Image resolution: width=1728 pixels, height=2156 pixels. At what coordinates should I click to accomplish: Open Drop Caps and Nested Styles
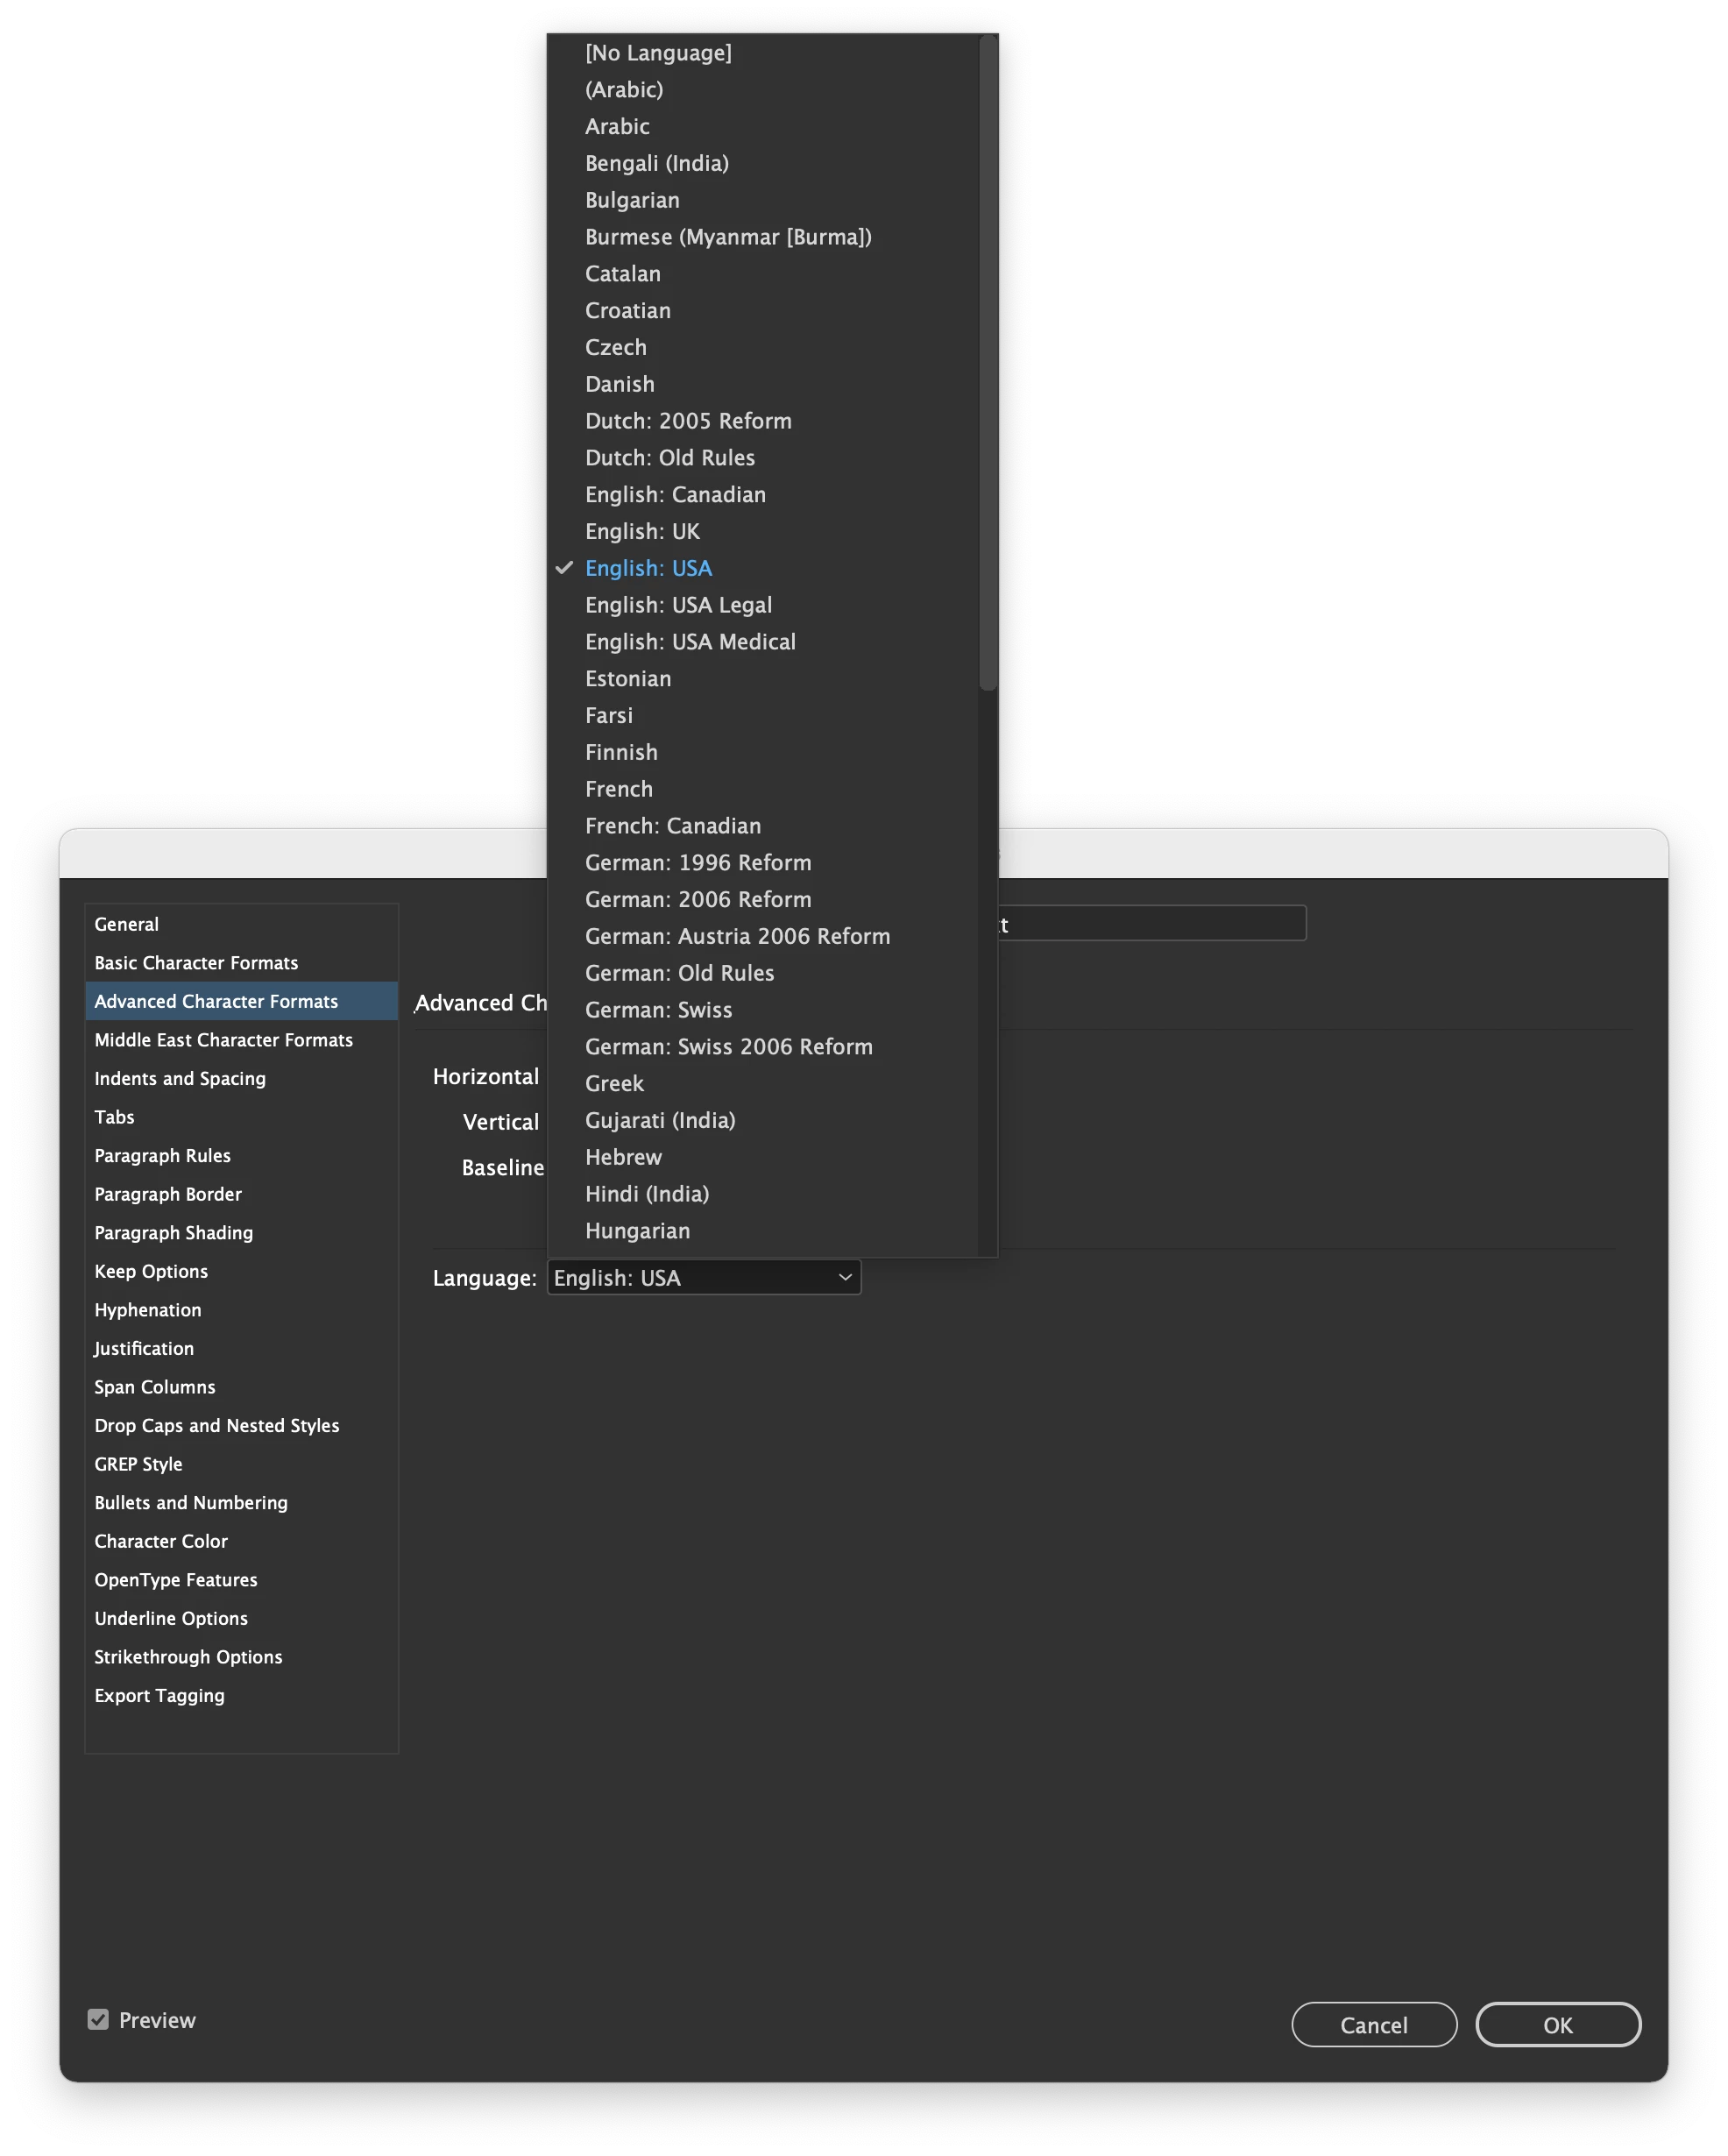point(217,1425)
